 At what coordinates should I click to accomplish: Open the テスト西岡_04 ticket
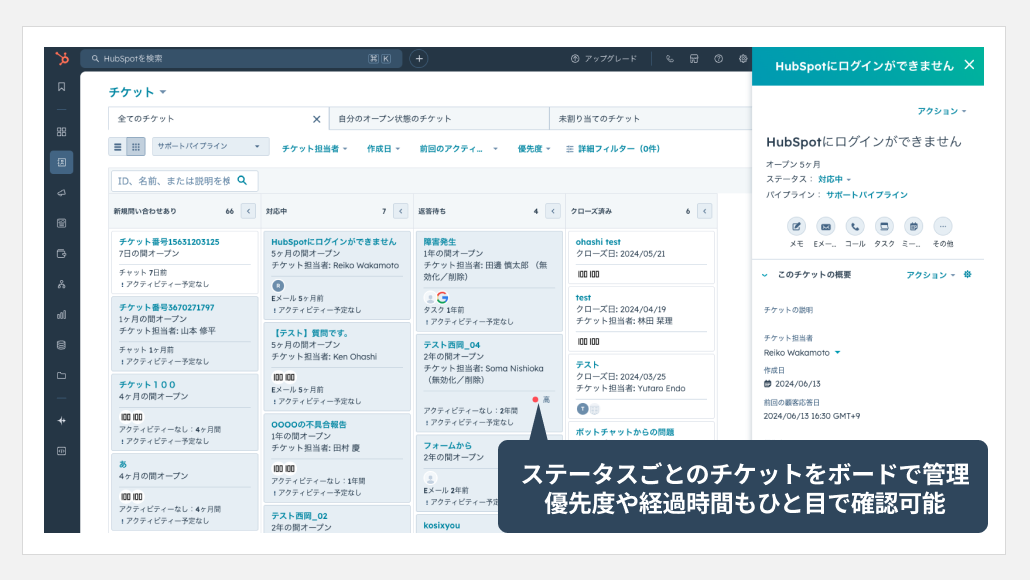[x=451, y=345]
